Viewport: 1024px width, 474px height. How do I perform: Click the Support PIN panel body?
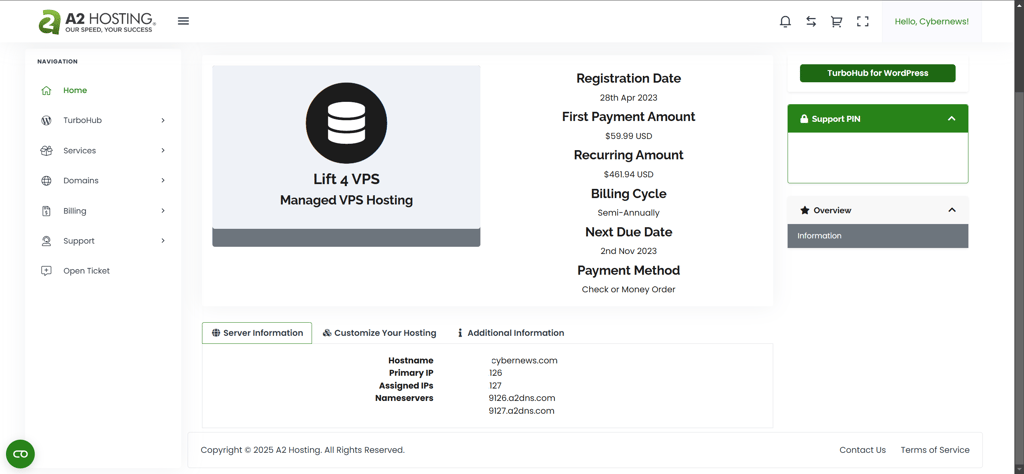click(x=878, y=157)
